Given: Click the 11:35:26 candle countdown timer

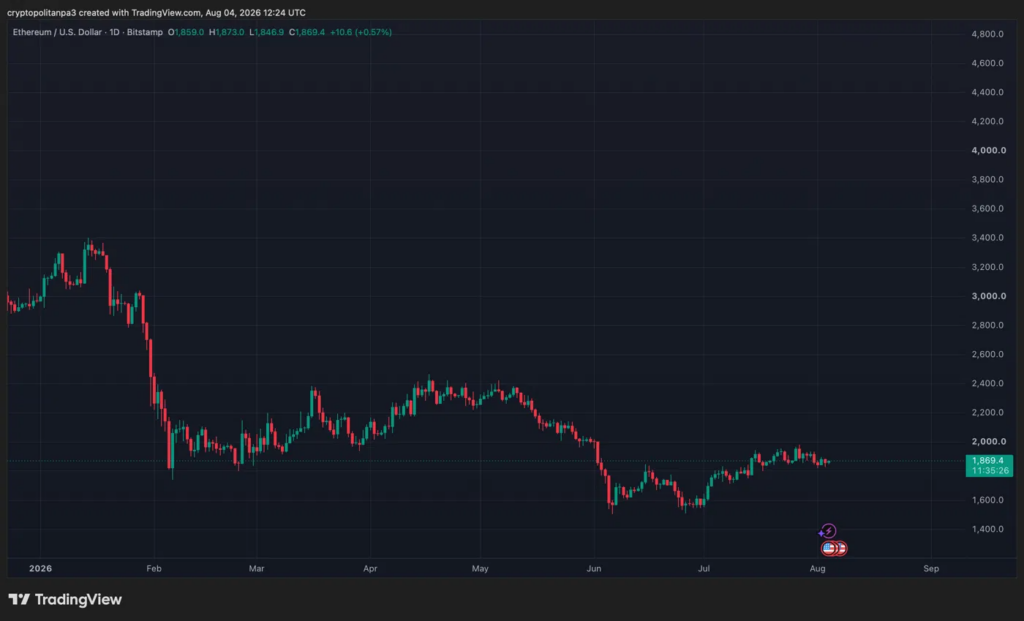Looking at the screenshot, I should 989,470.
